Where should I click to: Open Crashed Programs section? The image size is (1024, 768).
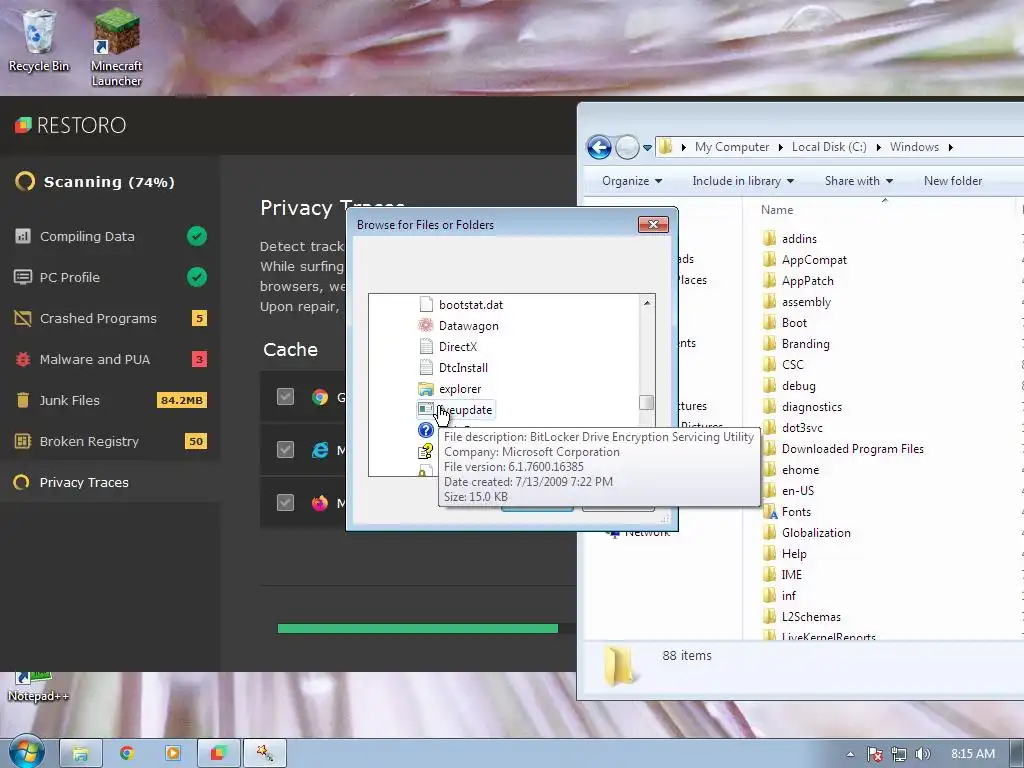click(98, 318)
